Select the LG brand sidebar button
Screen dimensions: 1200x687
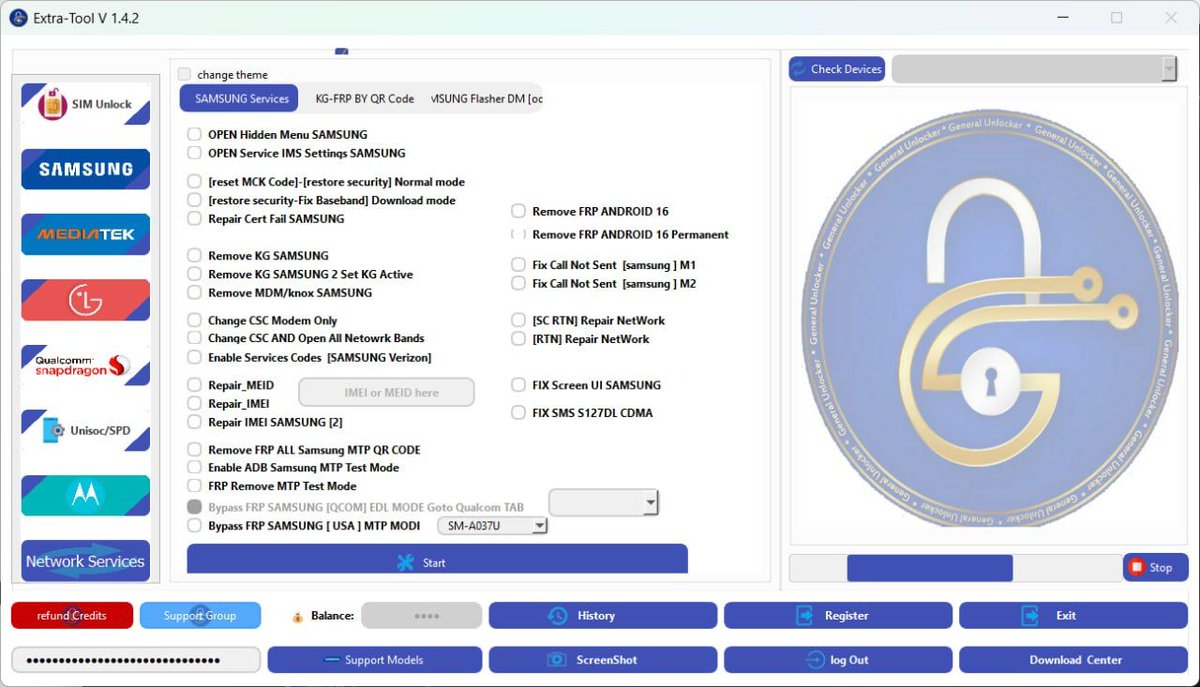(86, 300)
